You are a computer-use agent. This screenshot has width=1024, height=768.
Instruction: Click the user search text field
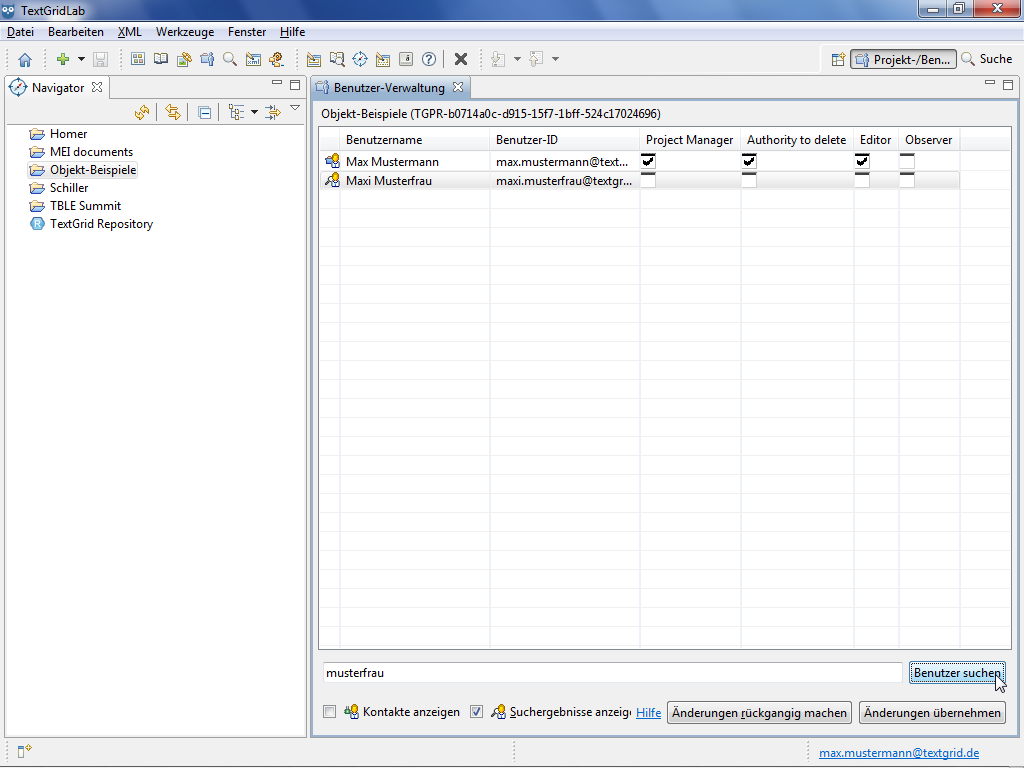tap(612, 673)
